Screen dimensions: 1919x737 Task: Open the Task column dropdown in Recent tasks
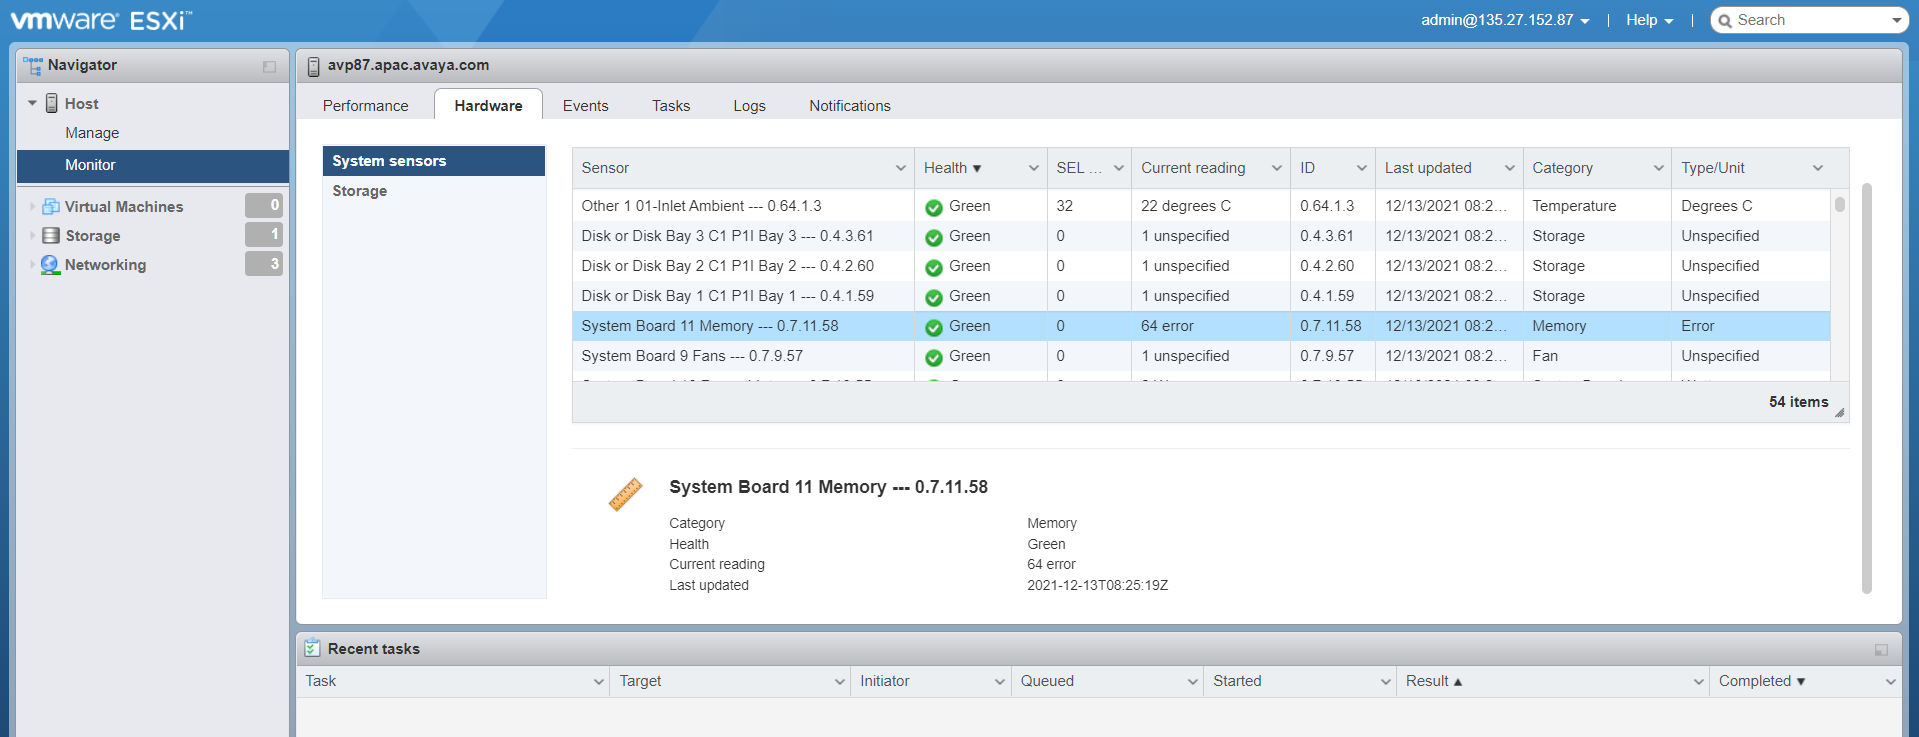coord(598,682)
